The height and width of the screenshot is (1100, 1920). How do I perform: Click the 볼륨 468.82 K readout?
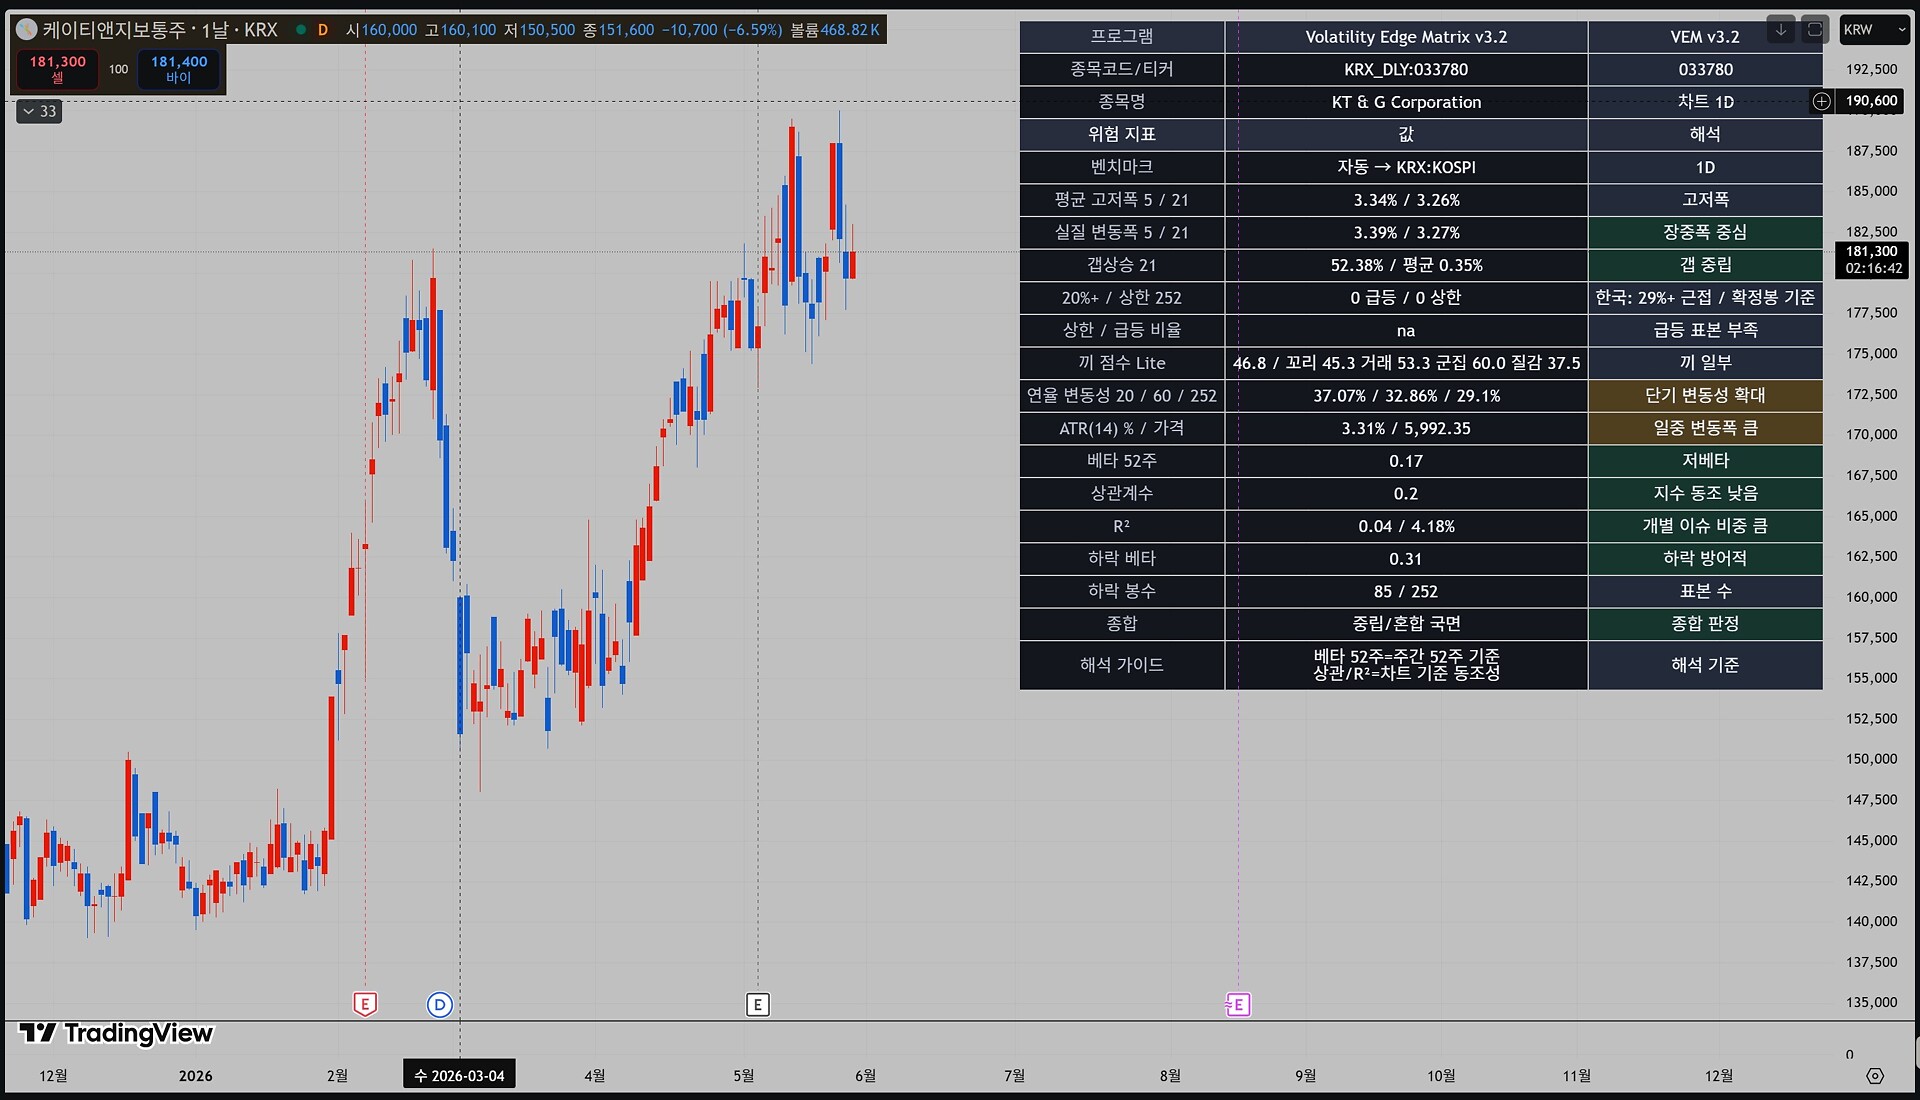pyautogui.click(x=835, y=30)
